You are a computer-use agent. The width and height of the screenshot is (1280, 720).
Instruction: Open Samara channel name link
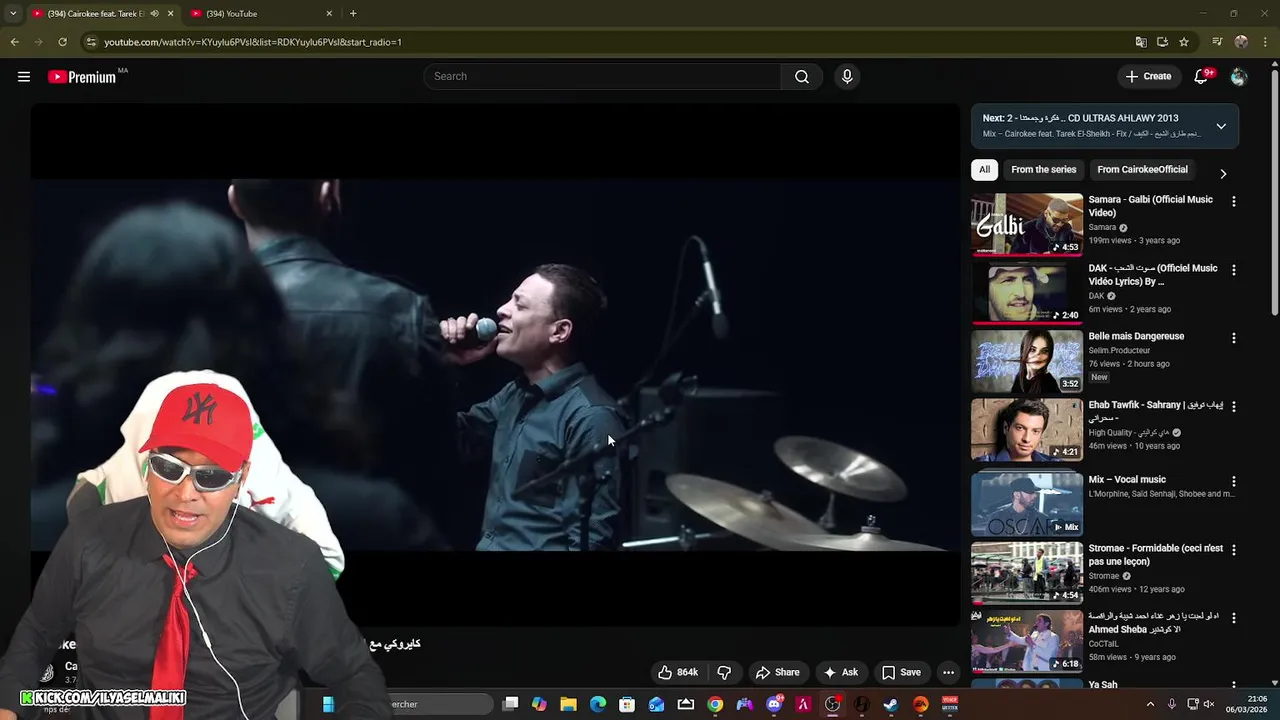coord(1102,228)
